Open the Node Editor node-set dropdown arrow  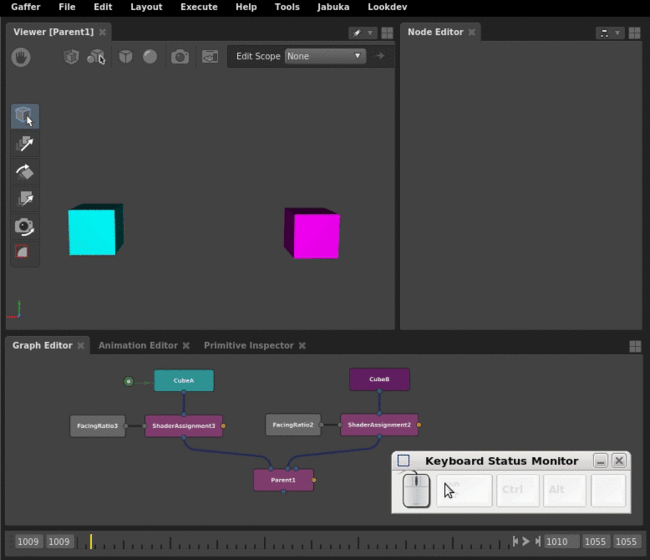[x=617, y=33]
